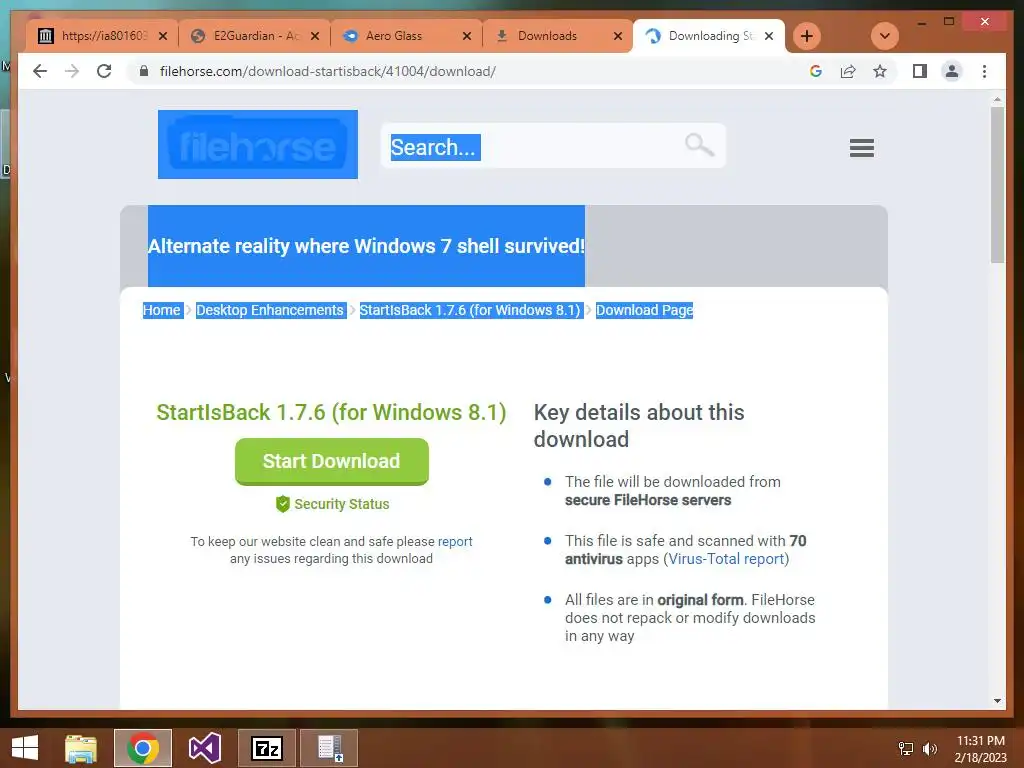Click into the Search... field
Viewport: 1024px width, 768px height.
(x=552, y=146)
